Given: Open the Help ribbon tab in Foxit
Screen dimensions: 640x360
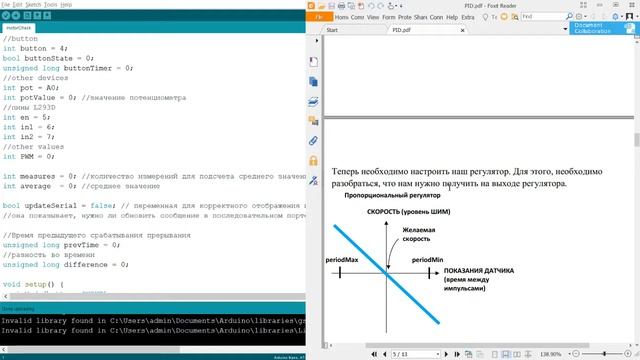Looking at the screenshot, I should [x=452, y=17].
